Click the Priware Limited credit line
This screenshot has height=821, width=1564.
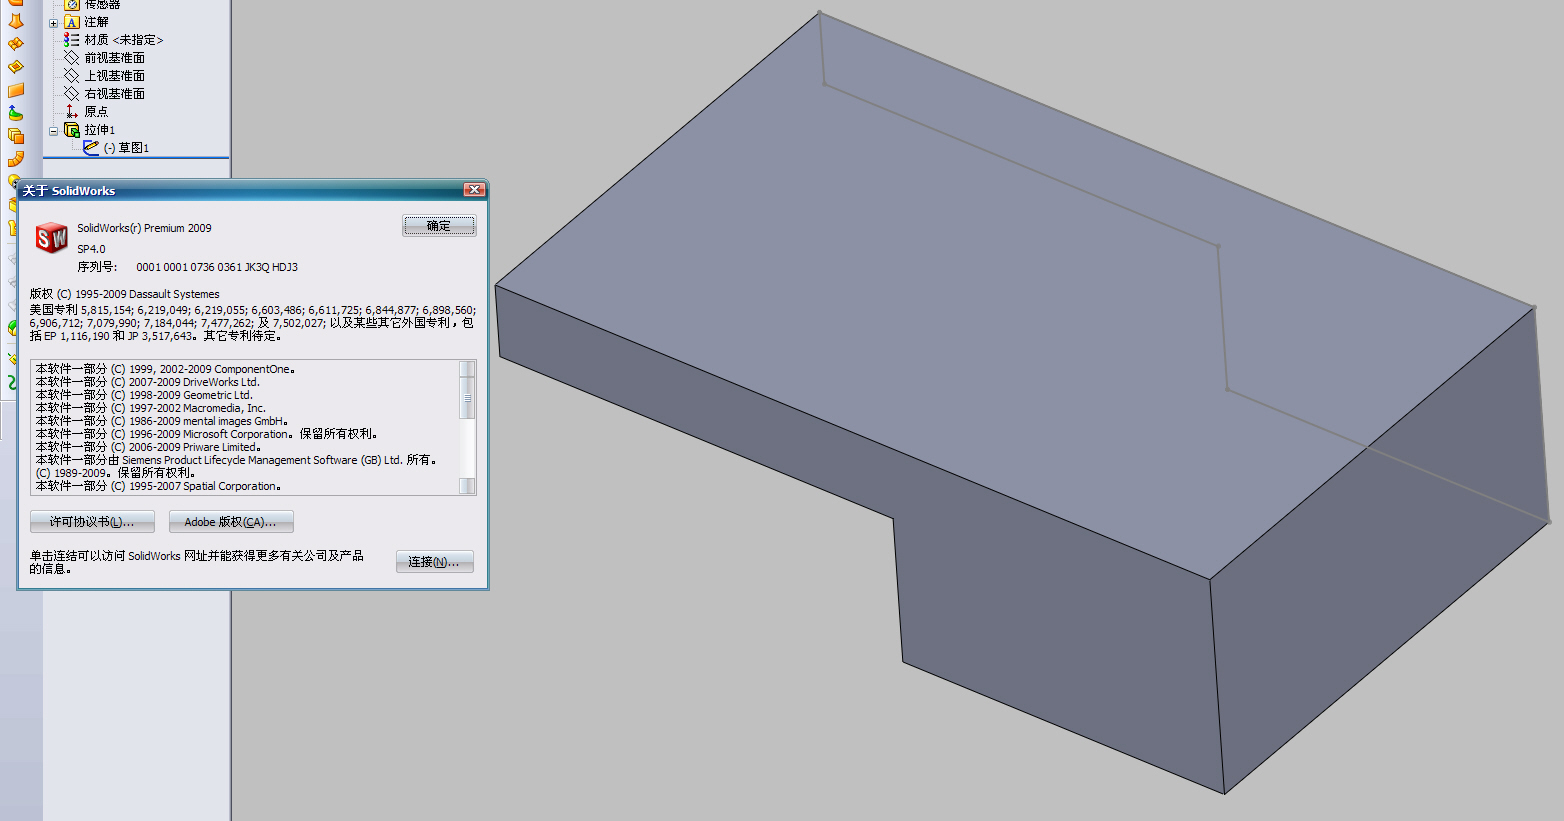pyautogui.click(x=148, y=447)
